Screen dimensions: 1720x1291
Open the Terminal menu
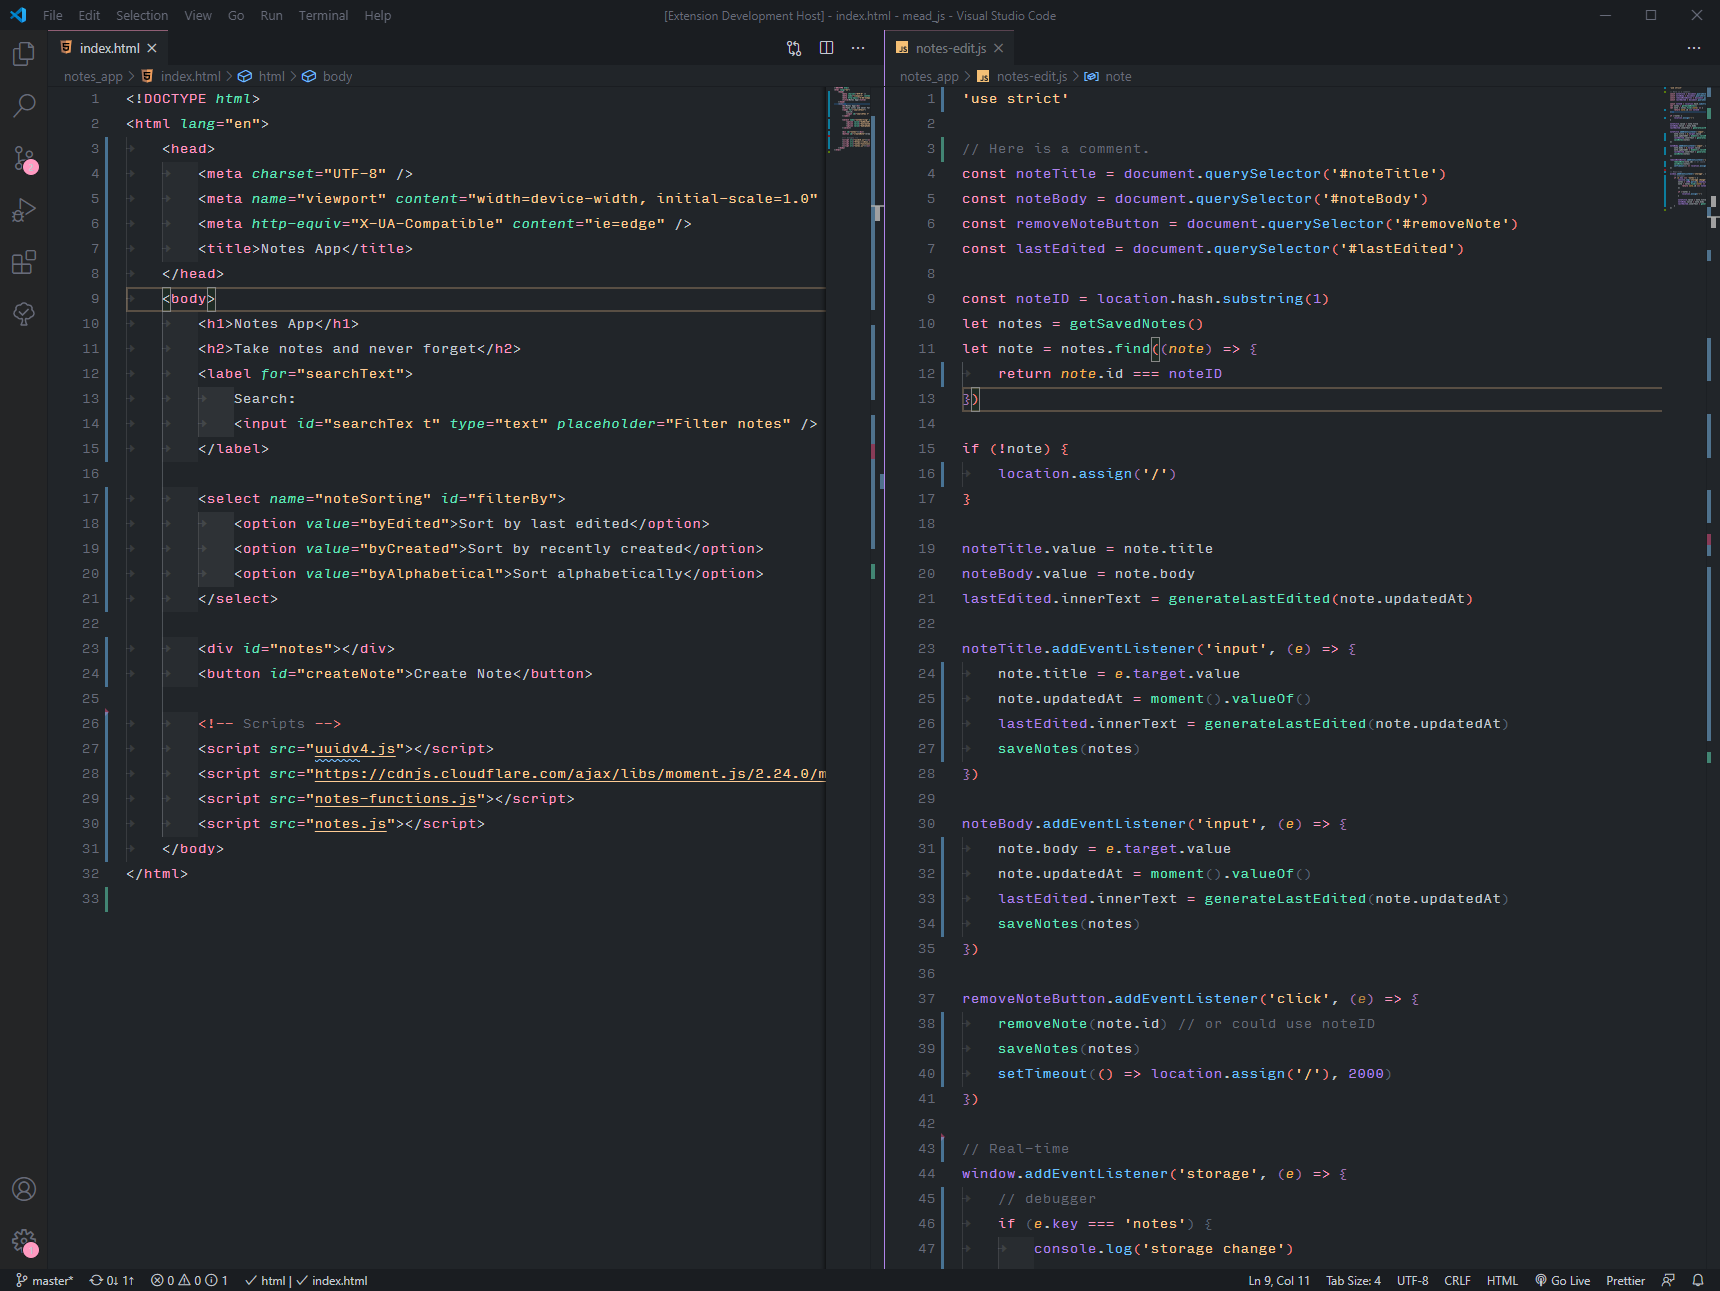[323, 15]
